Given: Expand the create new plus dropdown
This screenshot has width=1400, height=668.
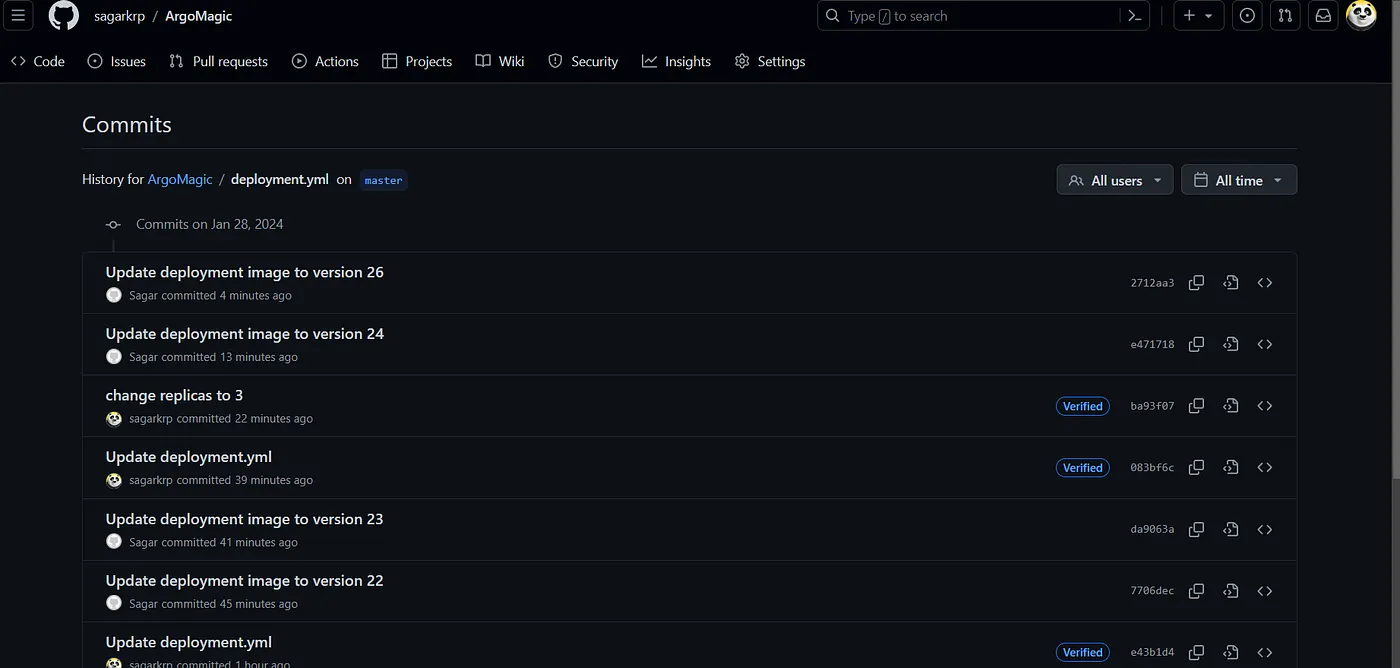Looking at the screenshot, I should point(1198,16).
